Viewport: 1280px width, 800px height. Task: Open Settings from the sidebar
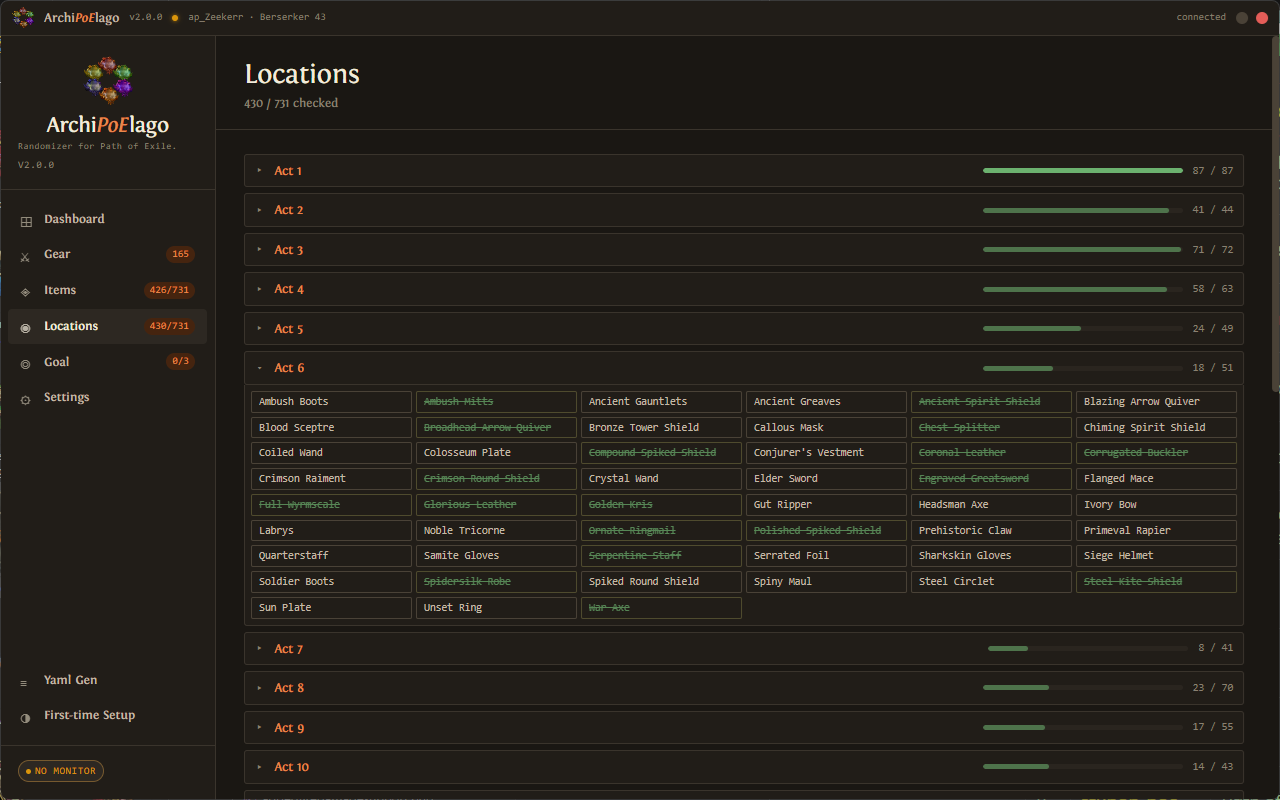107,397
